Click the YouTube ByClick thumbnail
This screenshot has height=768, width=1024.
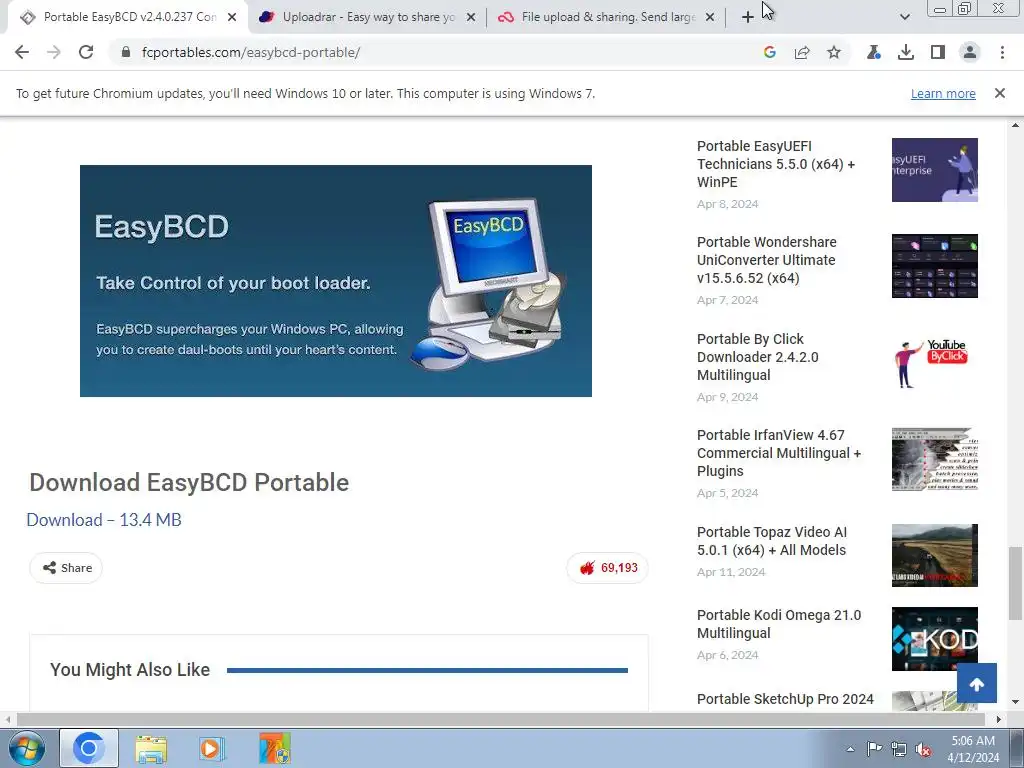point(935,362)
